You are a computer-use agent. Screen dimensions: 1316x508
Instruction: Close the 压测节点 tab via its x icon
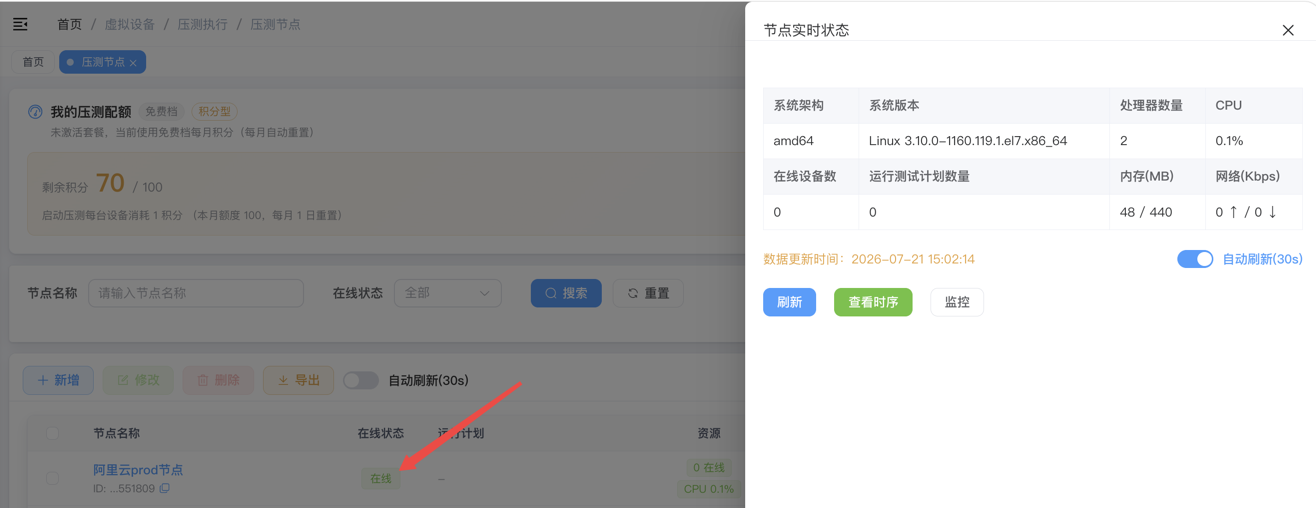[x=133, y=63]
